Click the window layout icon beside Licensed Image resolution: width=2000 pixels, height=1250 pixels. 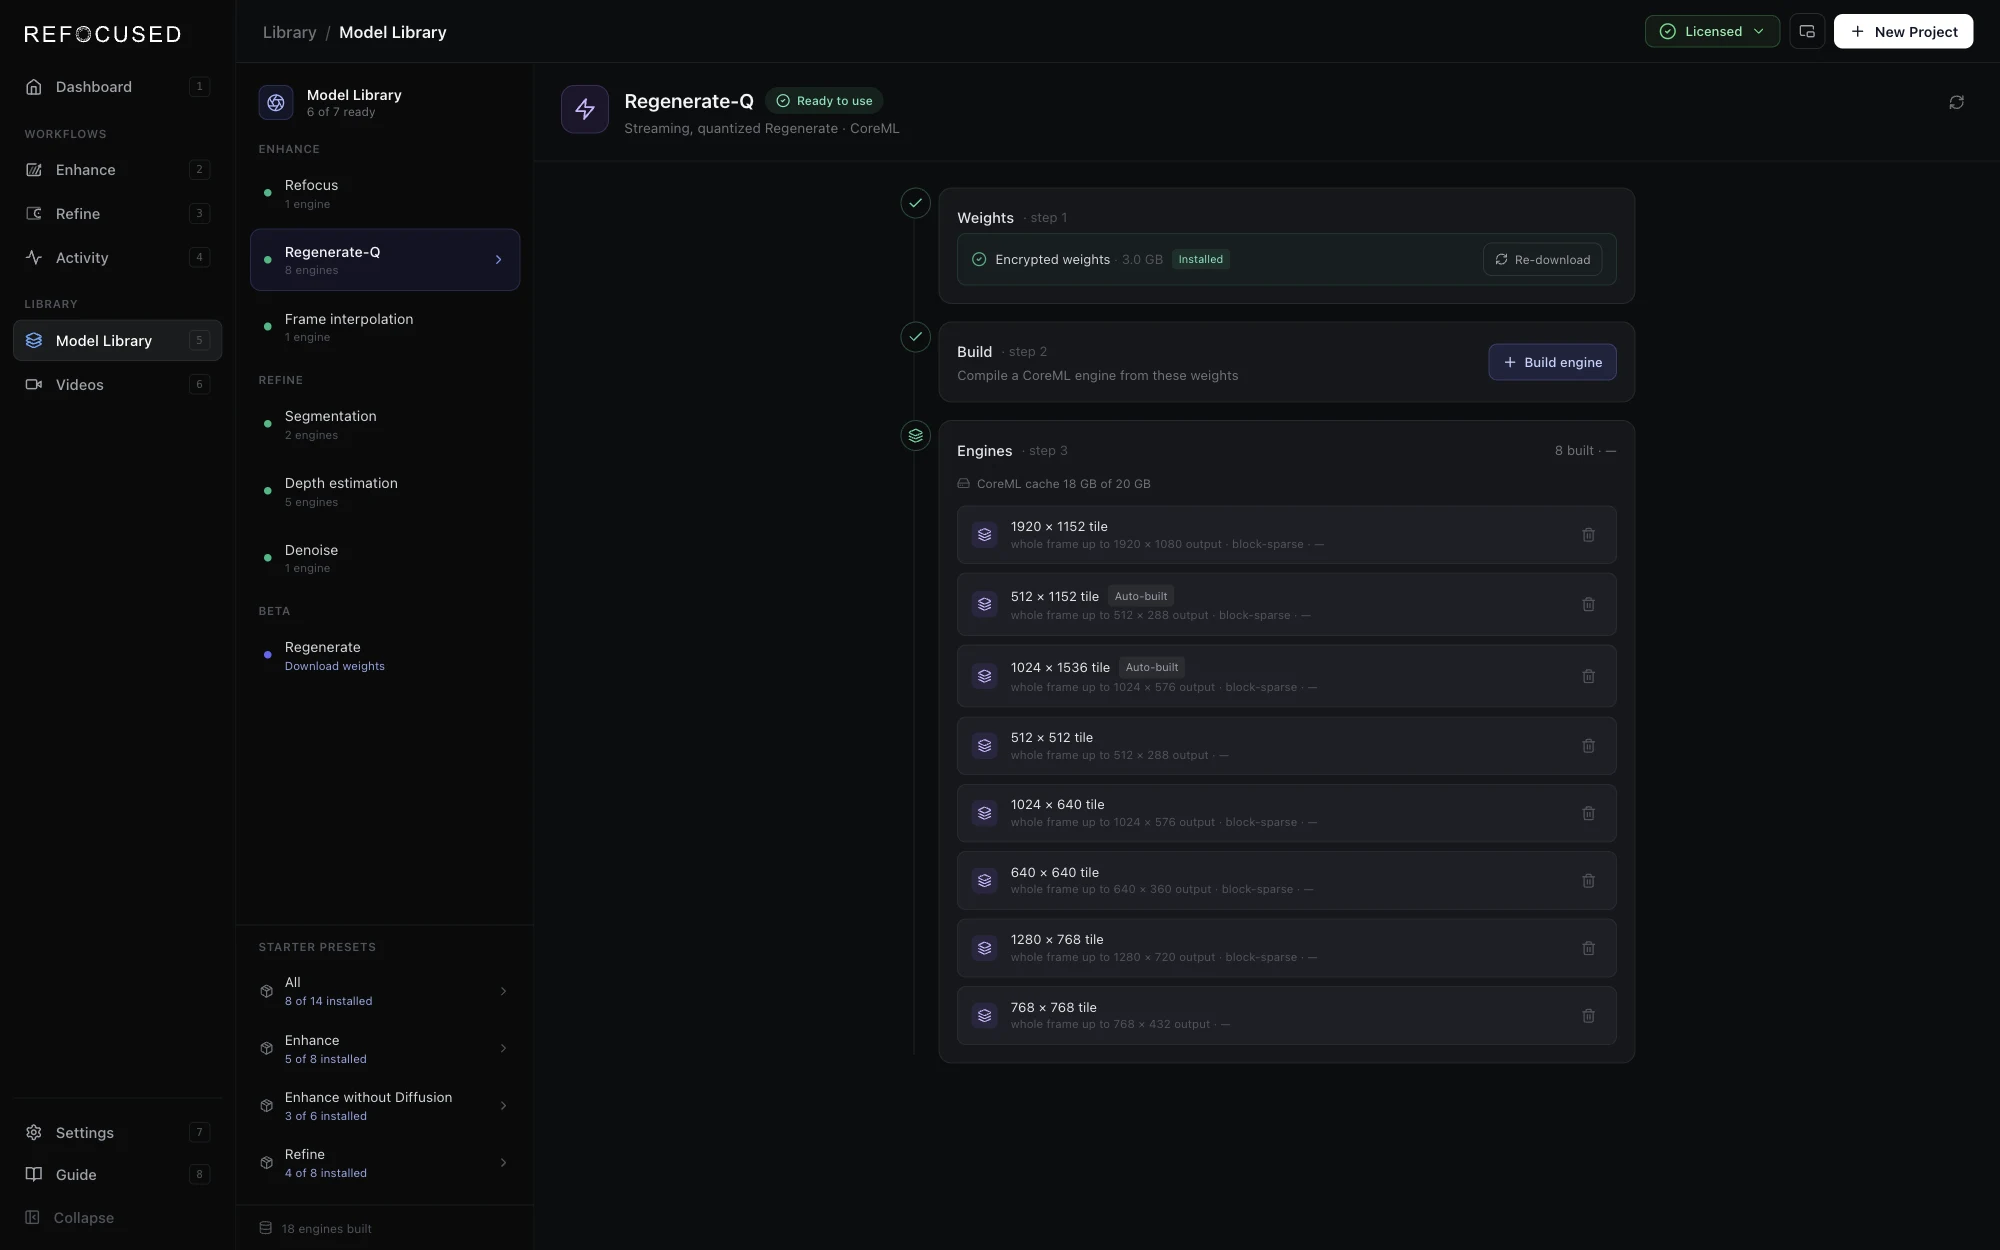(x=1807, y=31)
